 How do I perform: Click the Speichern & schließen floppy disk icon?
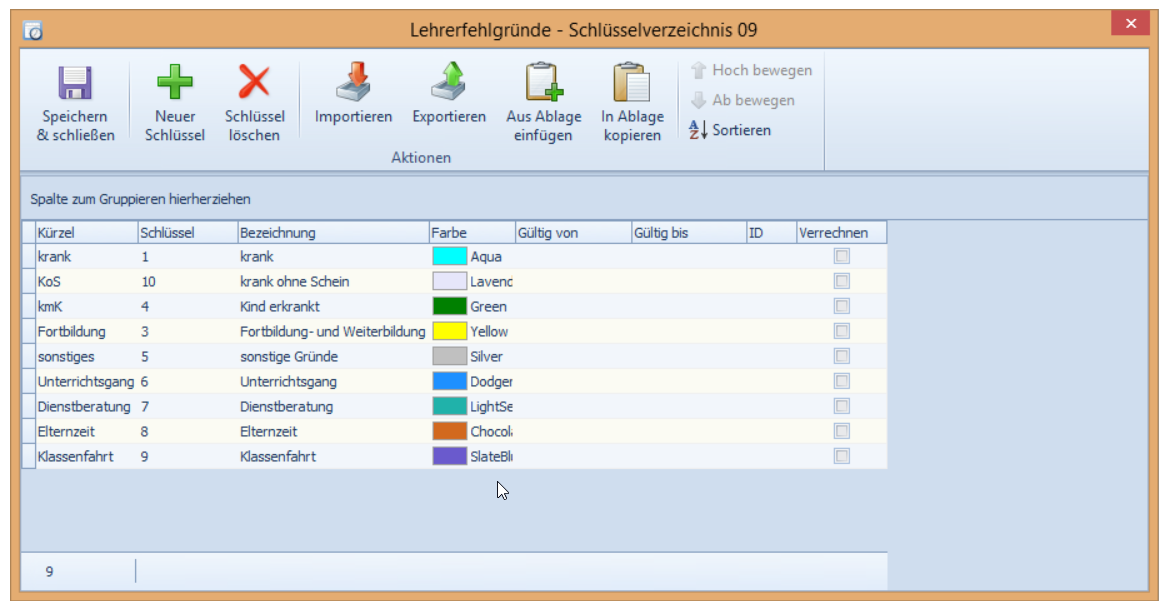(x=74, y=82)
